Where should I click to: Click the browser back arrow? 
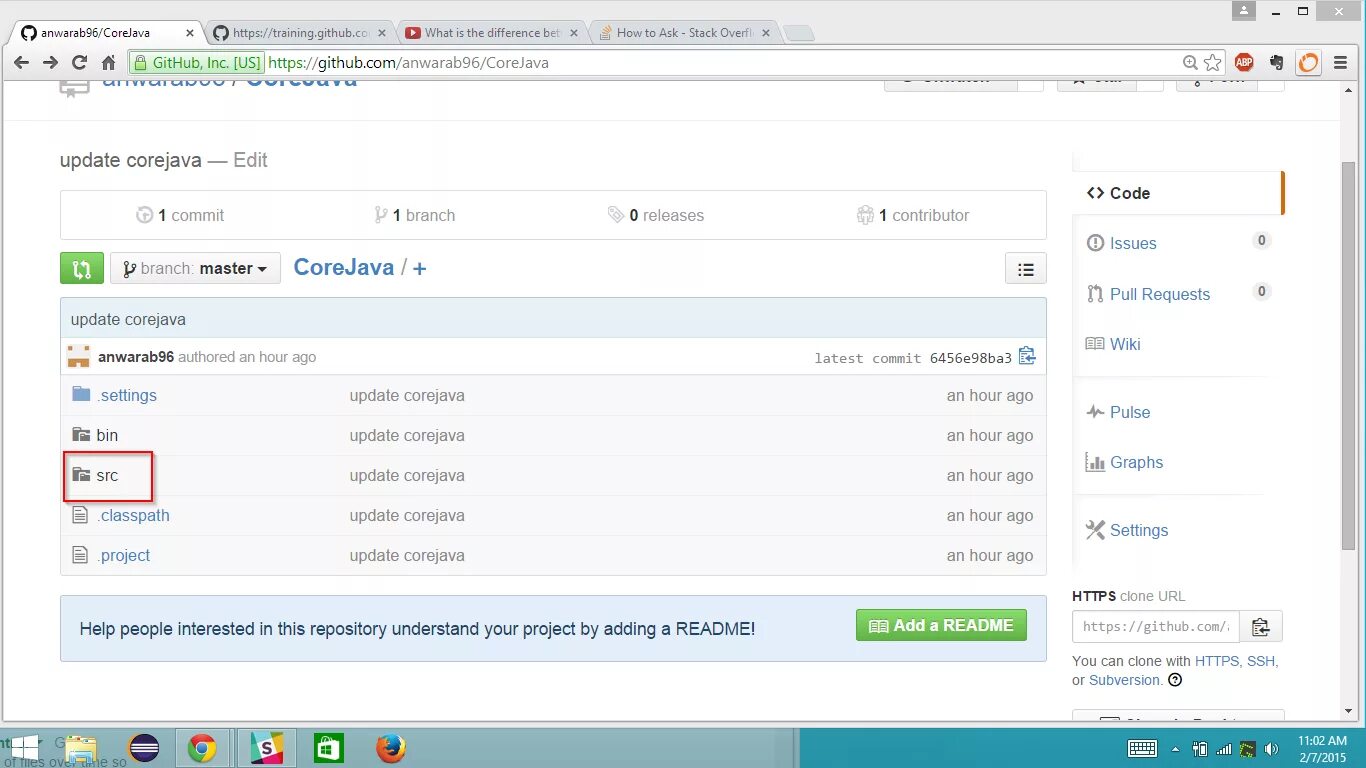click(x=21, y=62)
